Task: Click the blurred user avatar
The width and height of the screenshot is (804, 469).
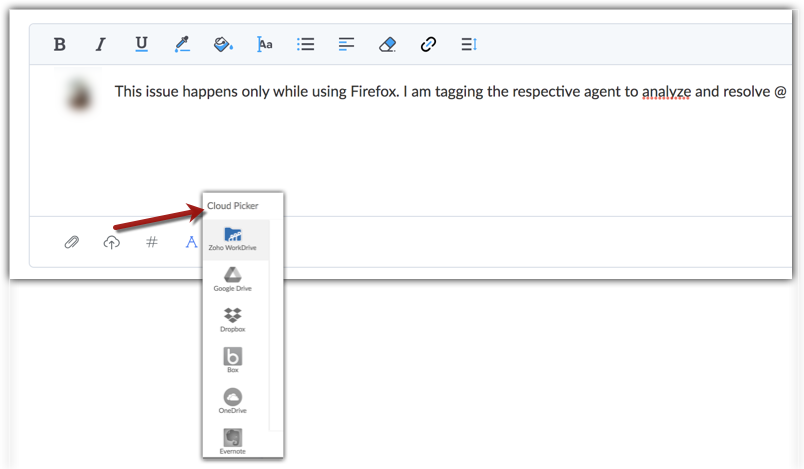Action: click(x=79, y=95)
